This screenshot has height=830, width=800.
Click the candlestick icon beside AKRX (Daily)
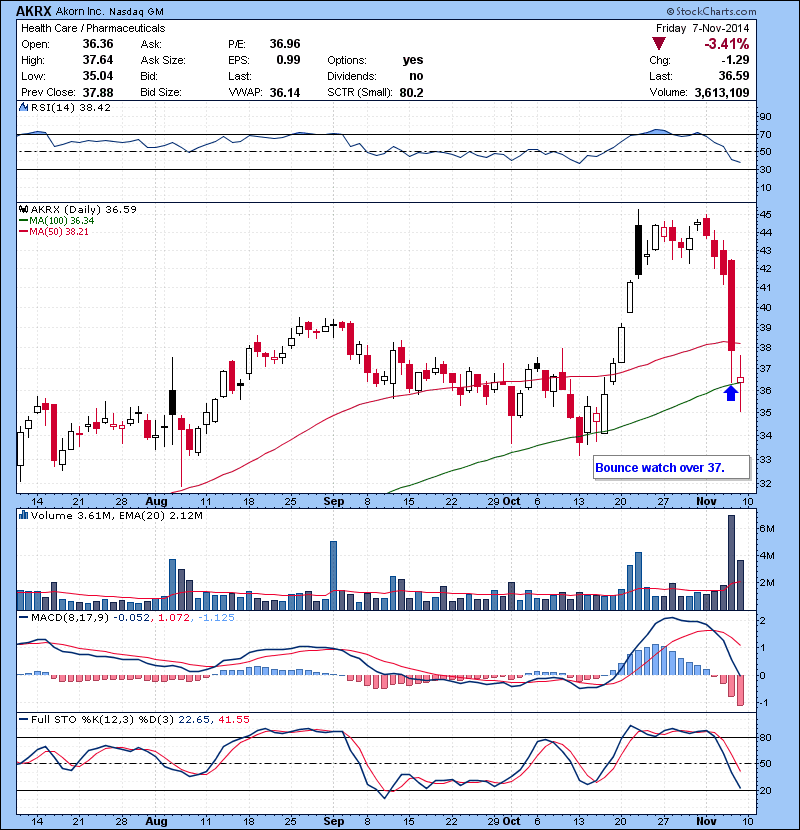[23, 210]
